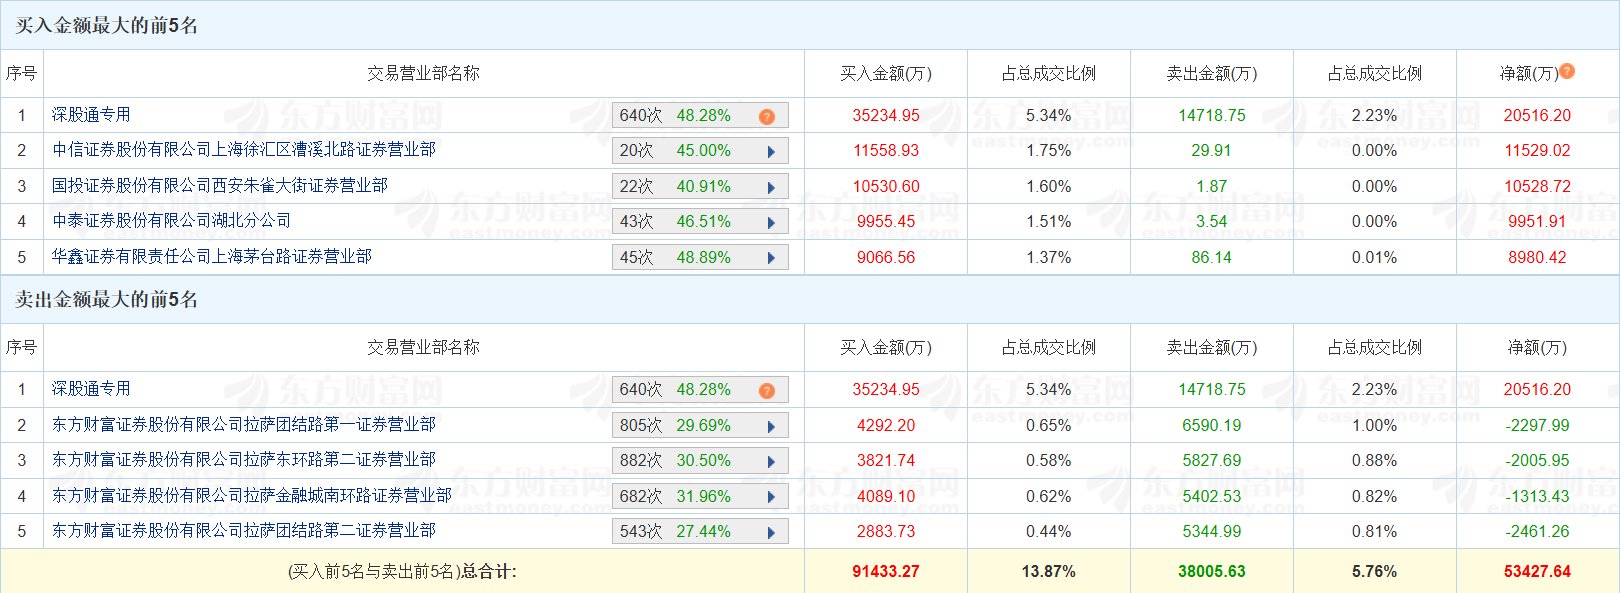The image size is (1620, 593).
Task: Click the help icon beside 净额(万) header
Action: pyautogui.click(x=1567, y=72)
